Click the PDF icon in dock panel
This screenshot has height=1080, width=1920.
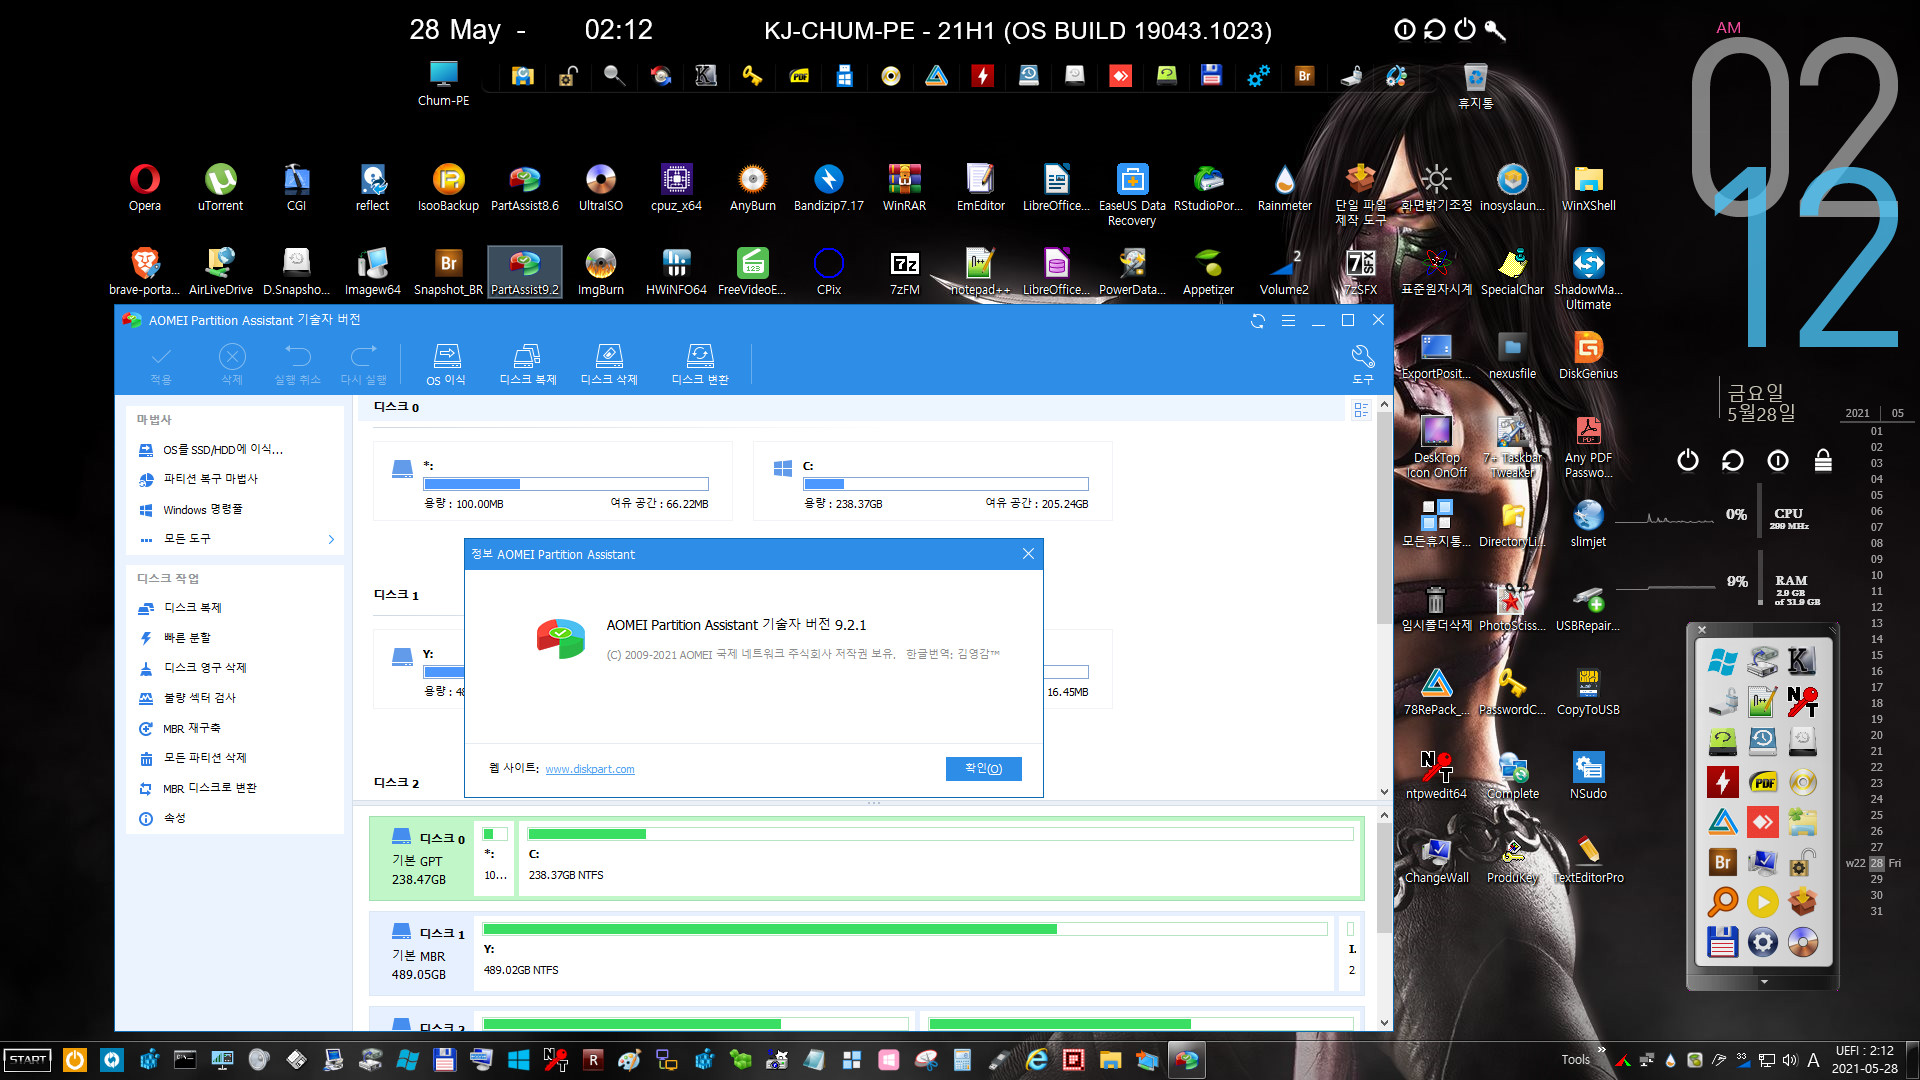pos(1763,782)
